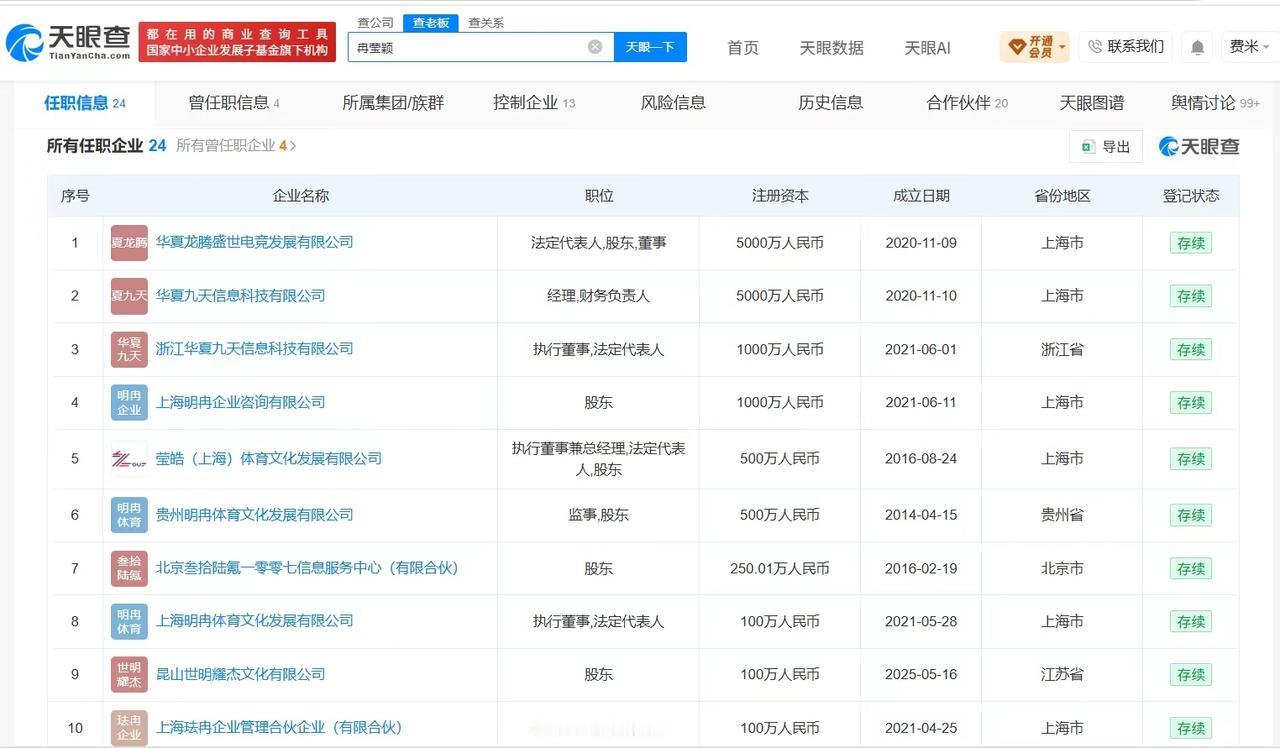
Task: Click the 浙江华夏九天 company logo thumbnail
Action: (x=129, y=349)
